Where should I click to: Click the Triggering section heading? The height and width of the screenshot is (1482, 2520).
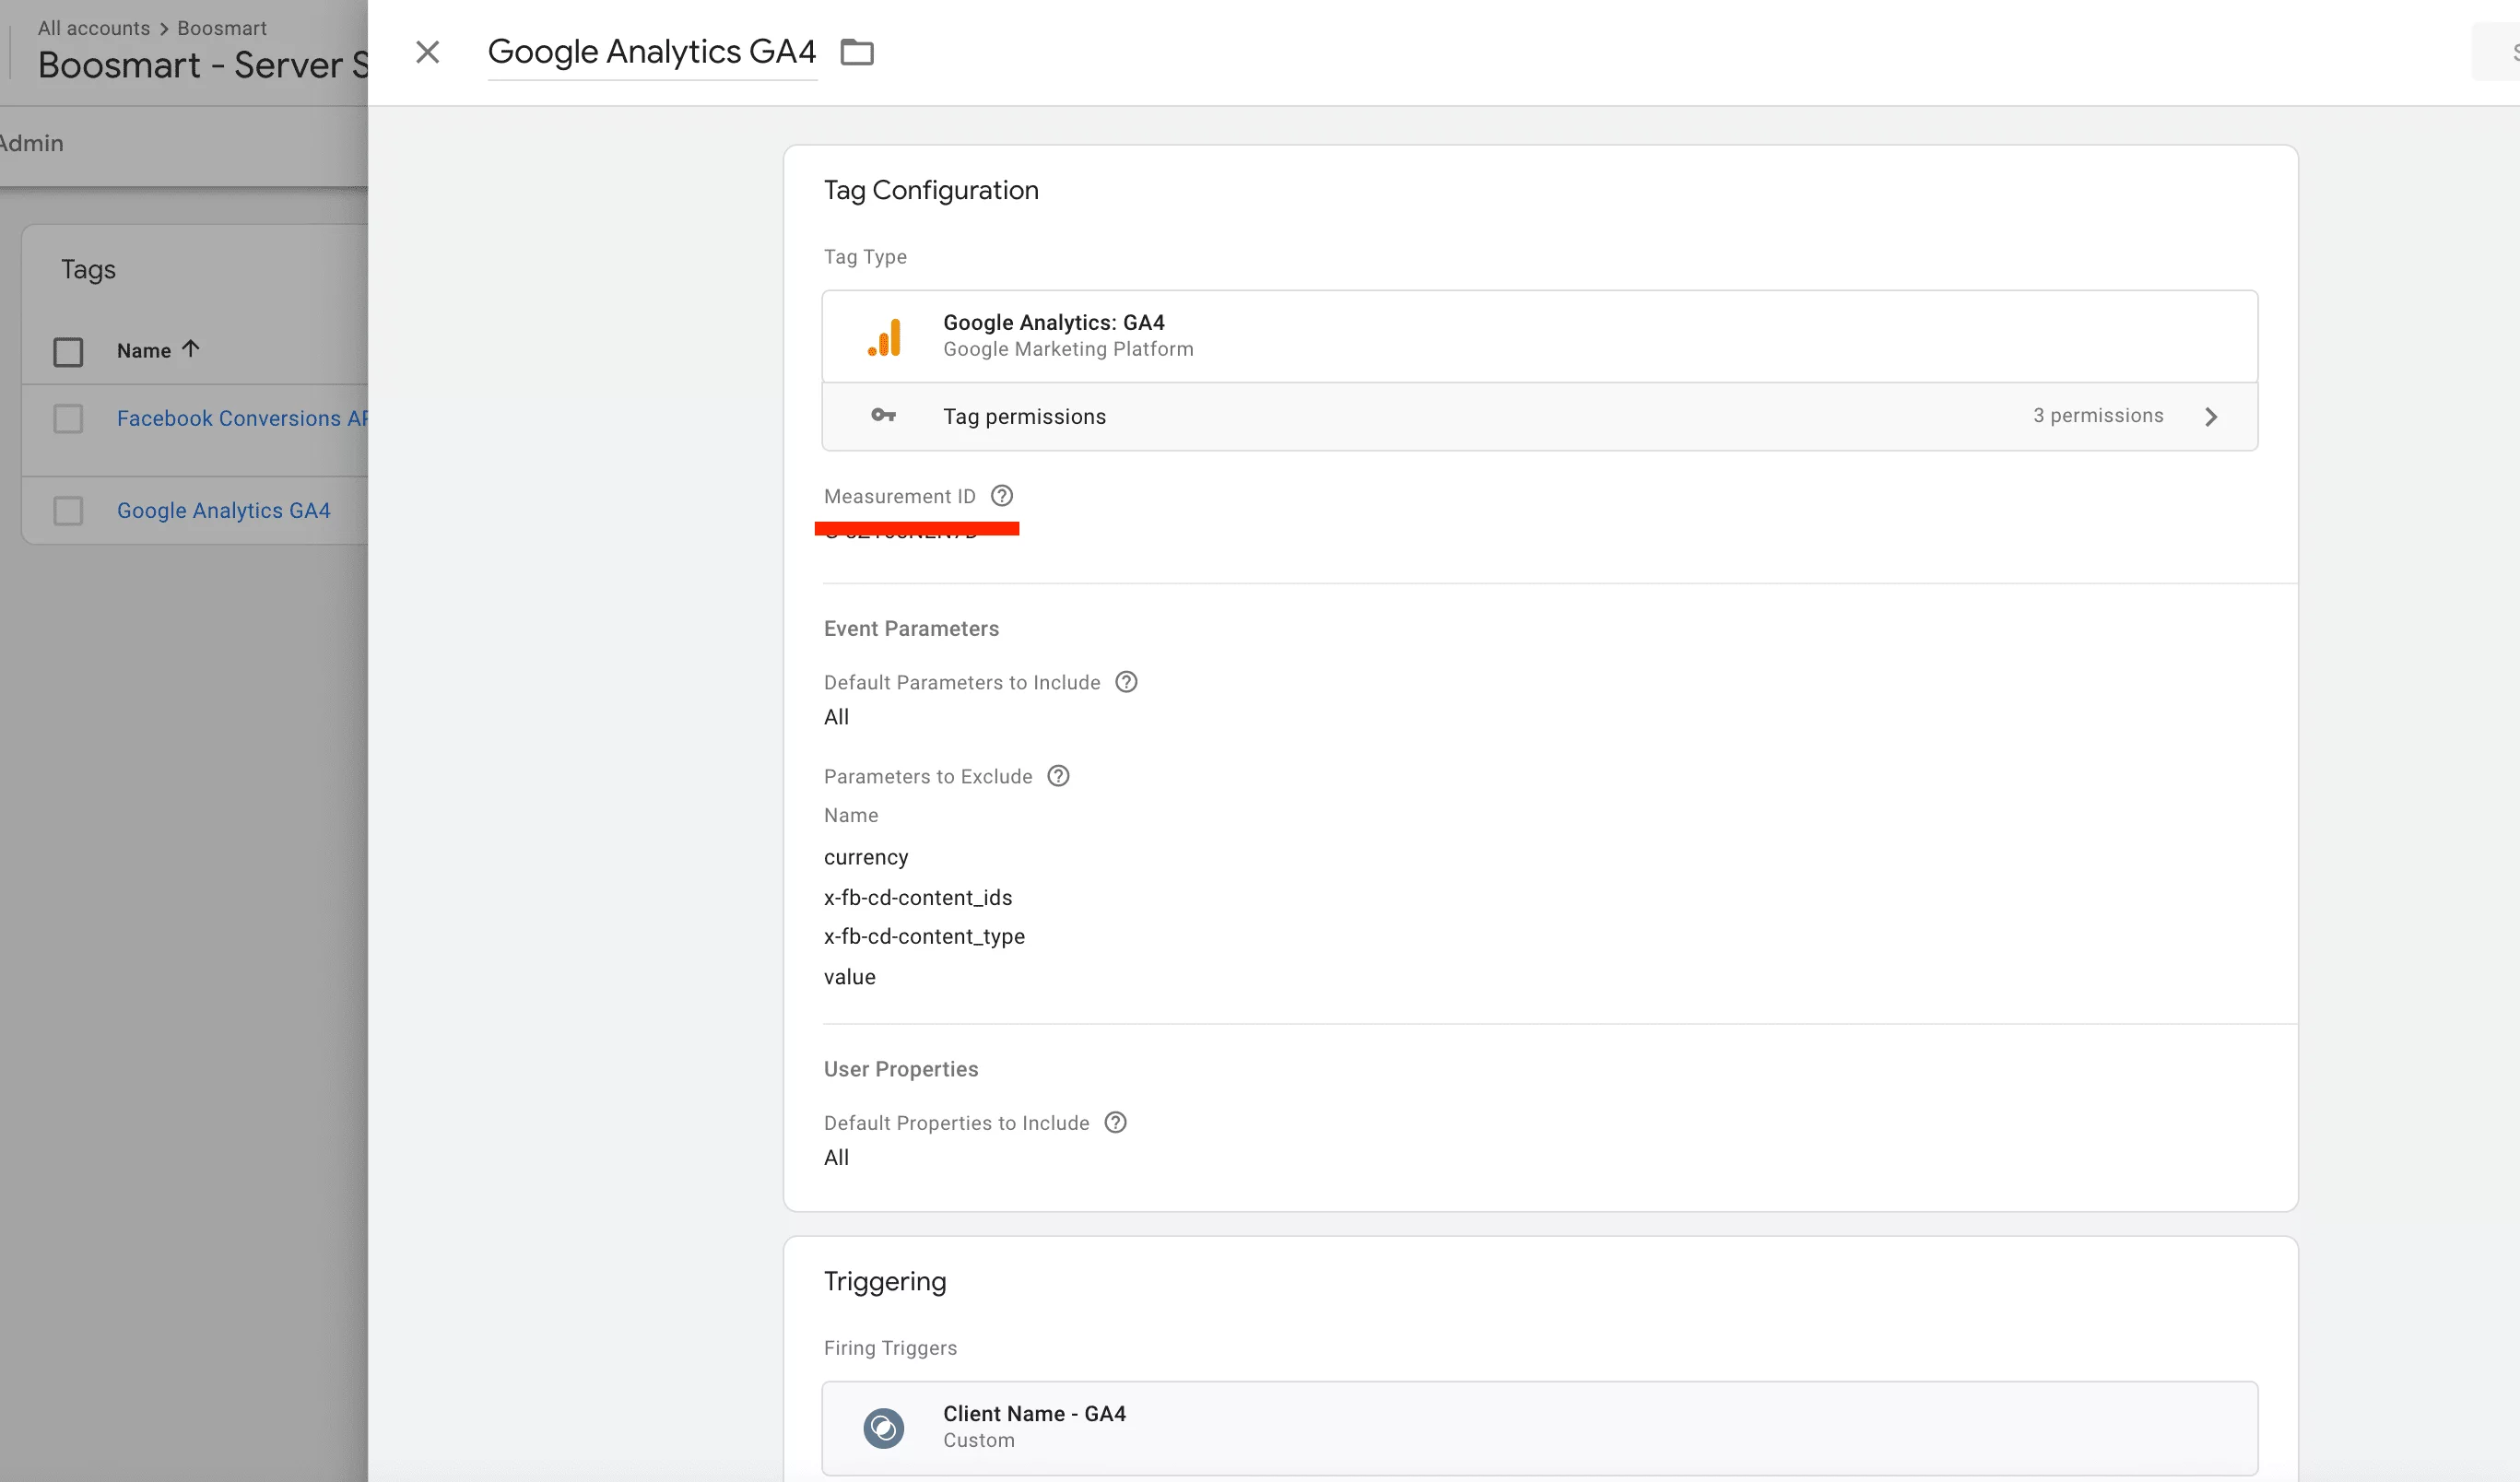click(x=885, y=1281)
